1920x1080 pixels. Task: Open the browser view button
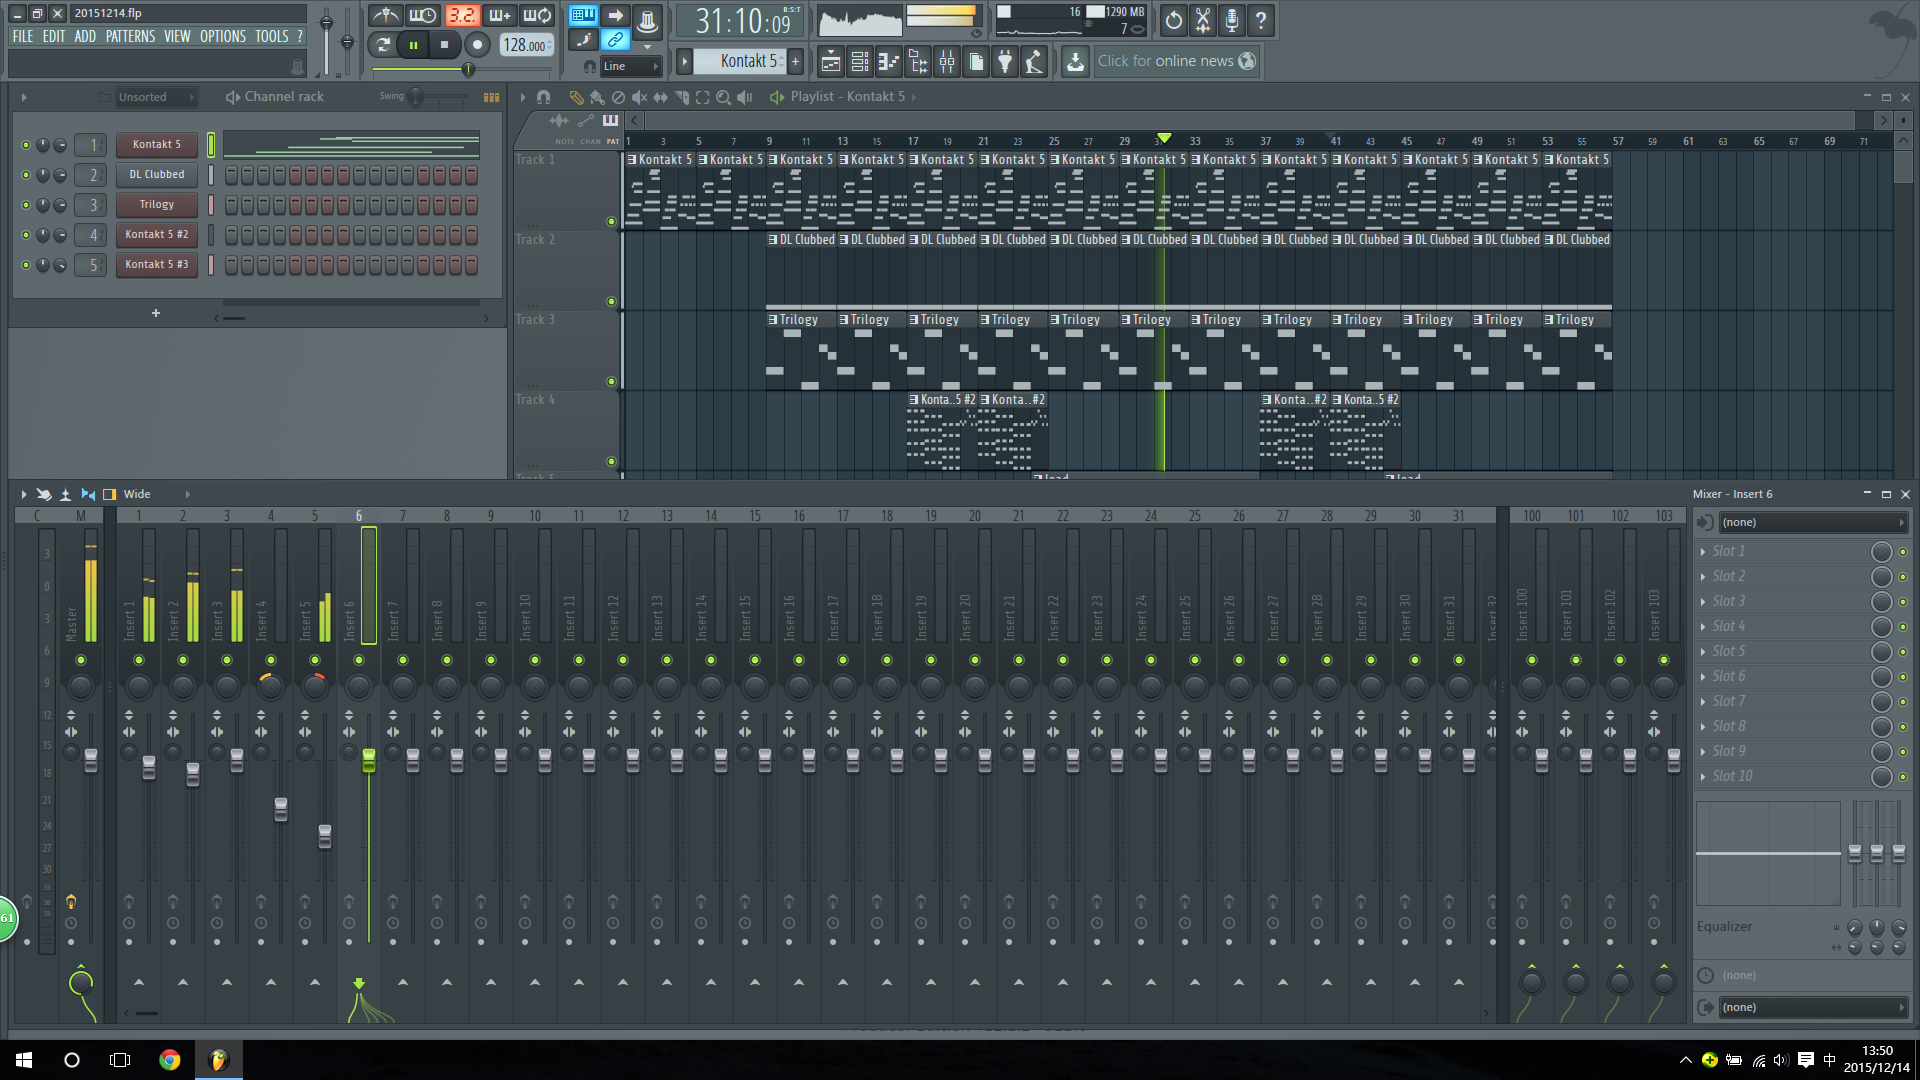918,62
